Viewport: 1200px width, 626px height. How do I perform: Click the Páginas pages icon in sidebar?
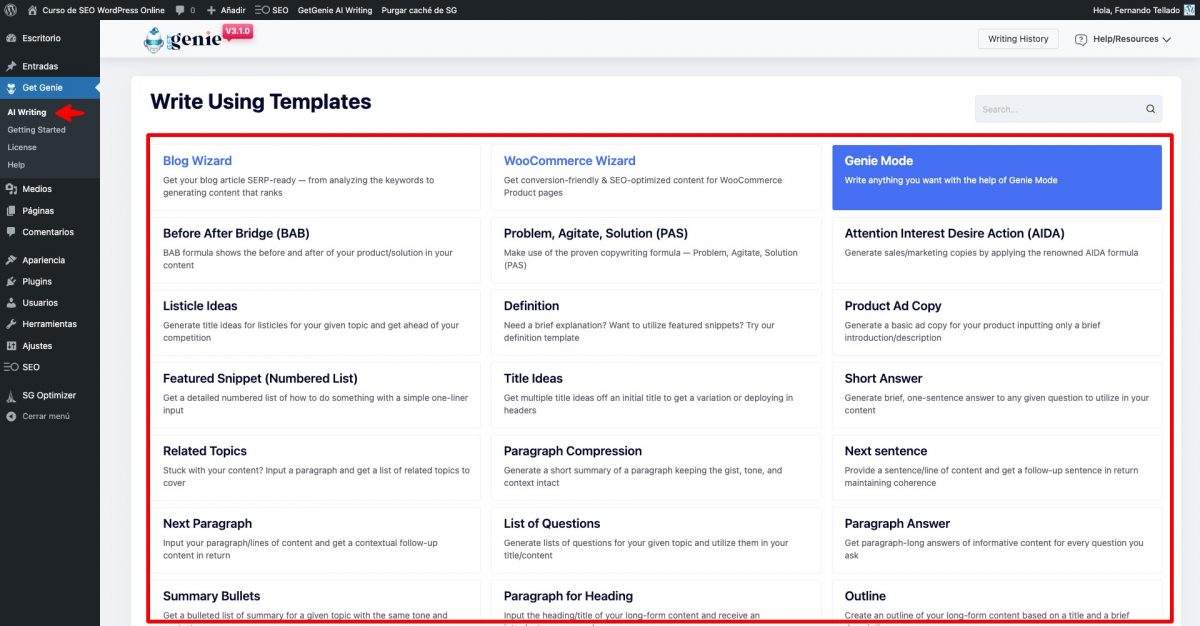click(10, 211)
